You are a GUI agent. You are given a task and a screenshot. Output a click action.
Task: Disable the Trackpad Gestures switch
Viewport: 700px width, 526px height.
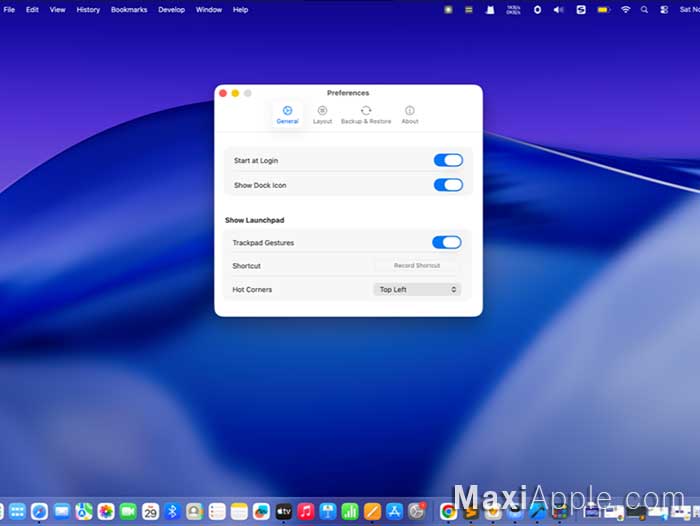click(447, 242)
